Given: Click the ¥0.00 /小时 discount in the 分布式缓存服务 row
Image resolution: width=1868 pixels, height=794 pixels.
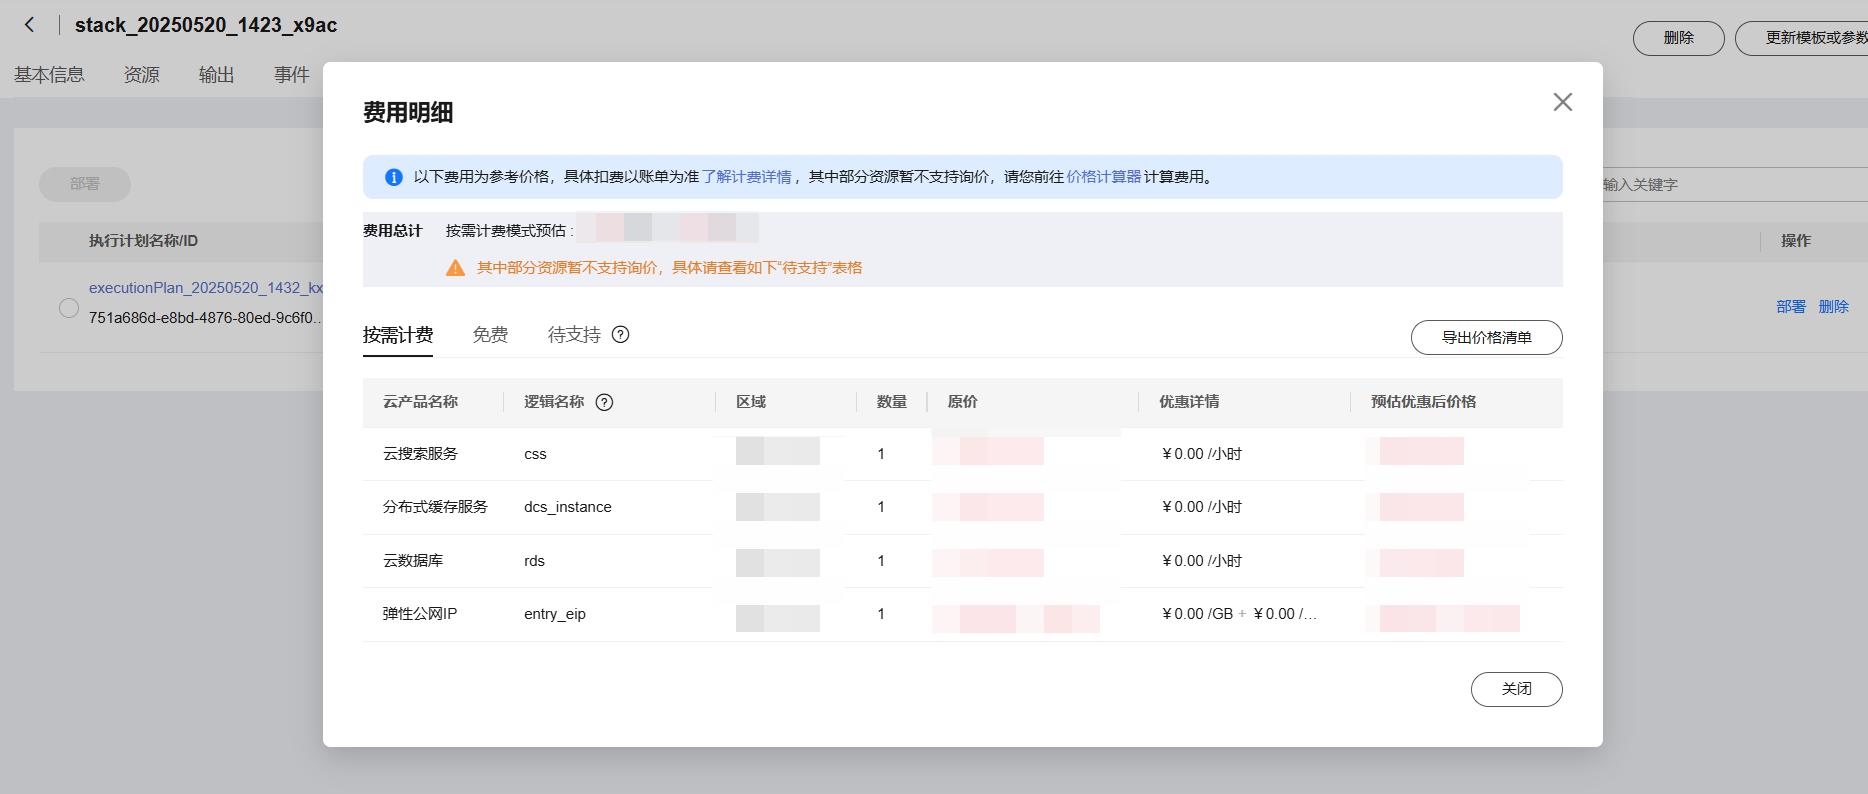Looking at the screenshot, I should click(x=1201, y=507).
